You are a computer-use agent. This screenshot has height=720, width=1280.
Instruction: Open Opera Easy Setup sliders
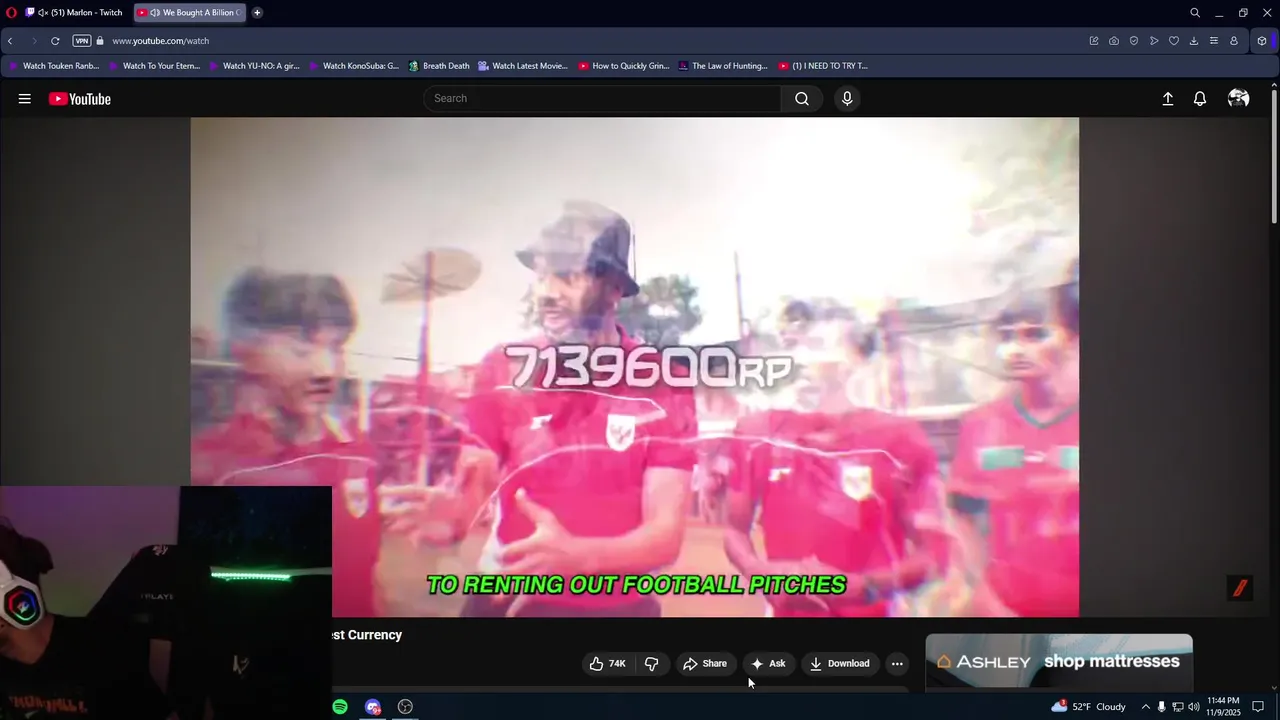tap(1214, 41)
